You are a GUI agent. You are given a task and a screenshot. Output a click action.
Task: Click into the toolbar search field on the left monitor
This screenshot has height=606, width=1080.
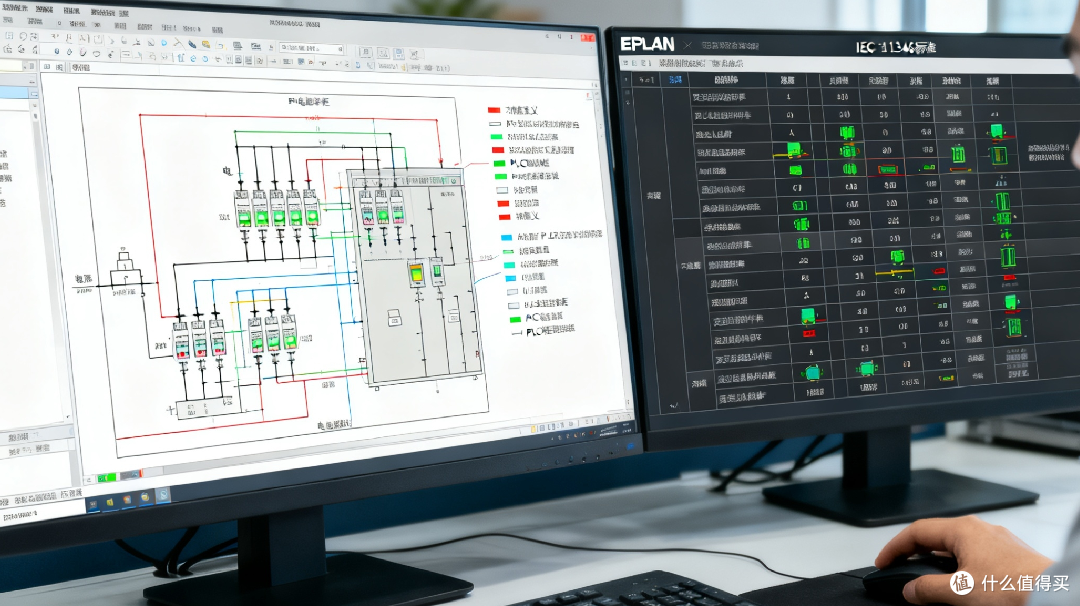tap(311, 48)
